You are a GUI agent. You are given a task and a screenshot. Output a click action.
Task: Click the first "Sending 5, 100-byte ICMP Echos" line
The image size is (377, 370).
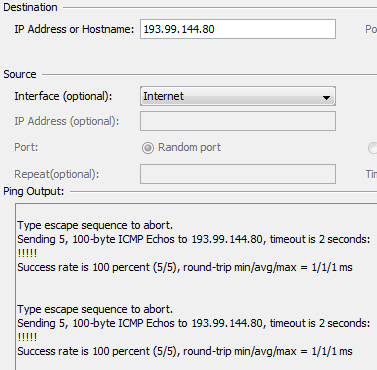pyautogui.click(x=194, y=239)
